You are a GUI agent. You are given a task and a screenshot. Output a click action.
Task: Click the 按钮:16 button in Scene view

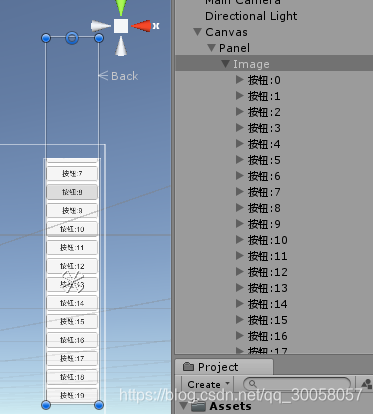(72, 340)
